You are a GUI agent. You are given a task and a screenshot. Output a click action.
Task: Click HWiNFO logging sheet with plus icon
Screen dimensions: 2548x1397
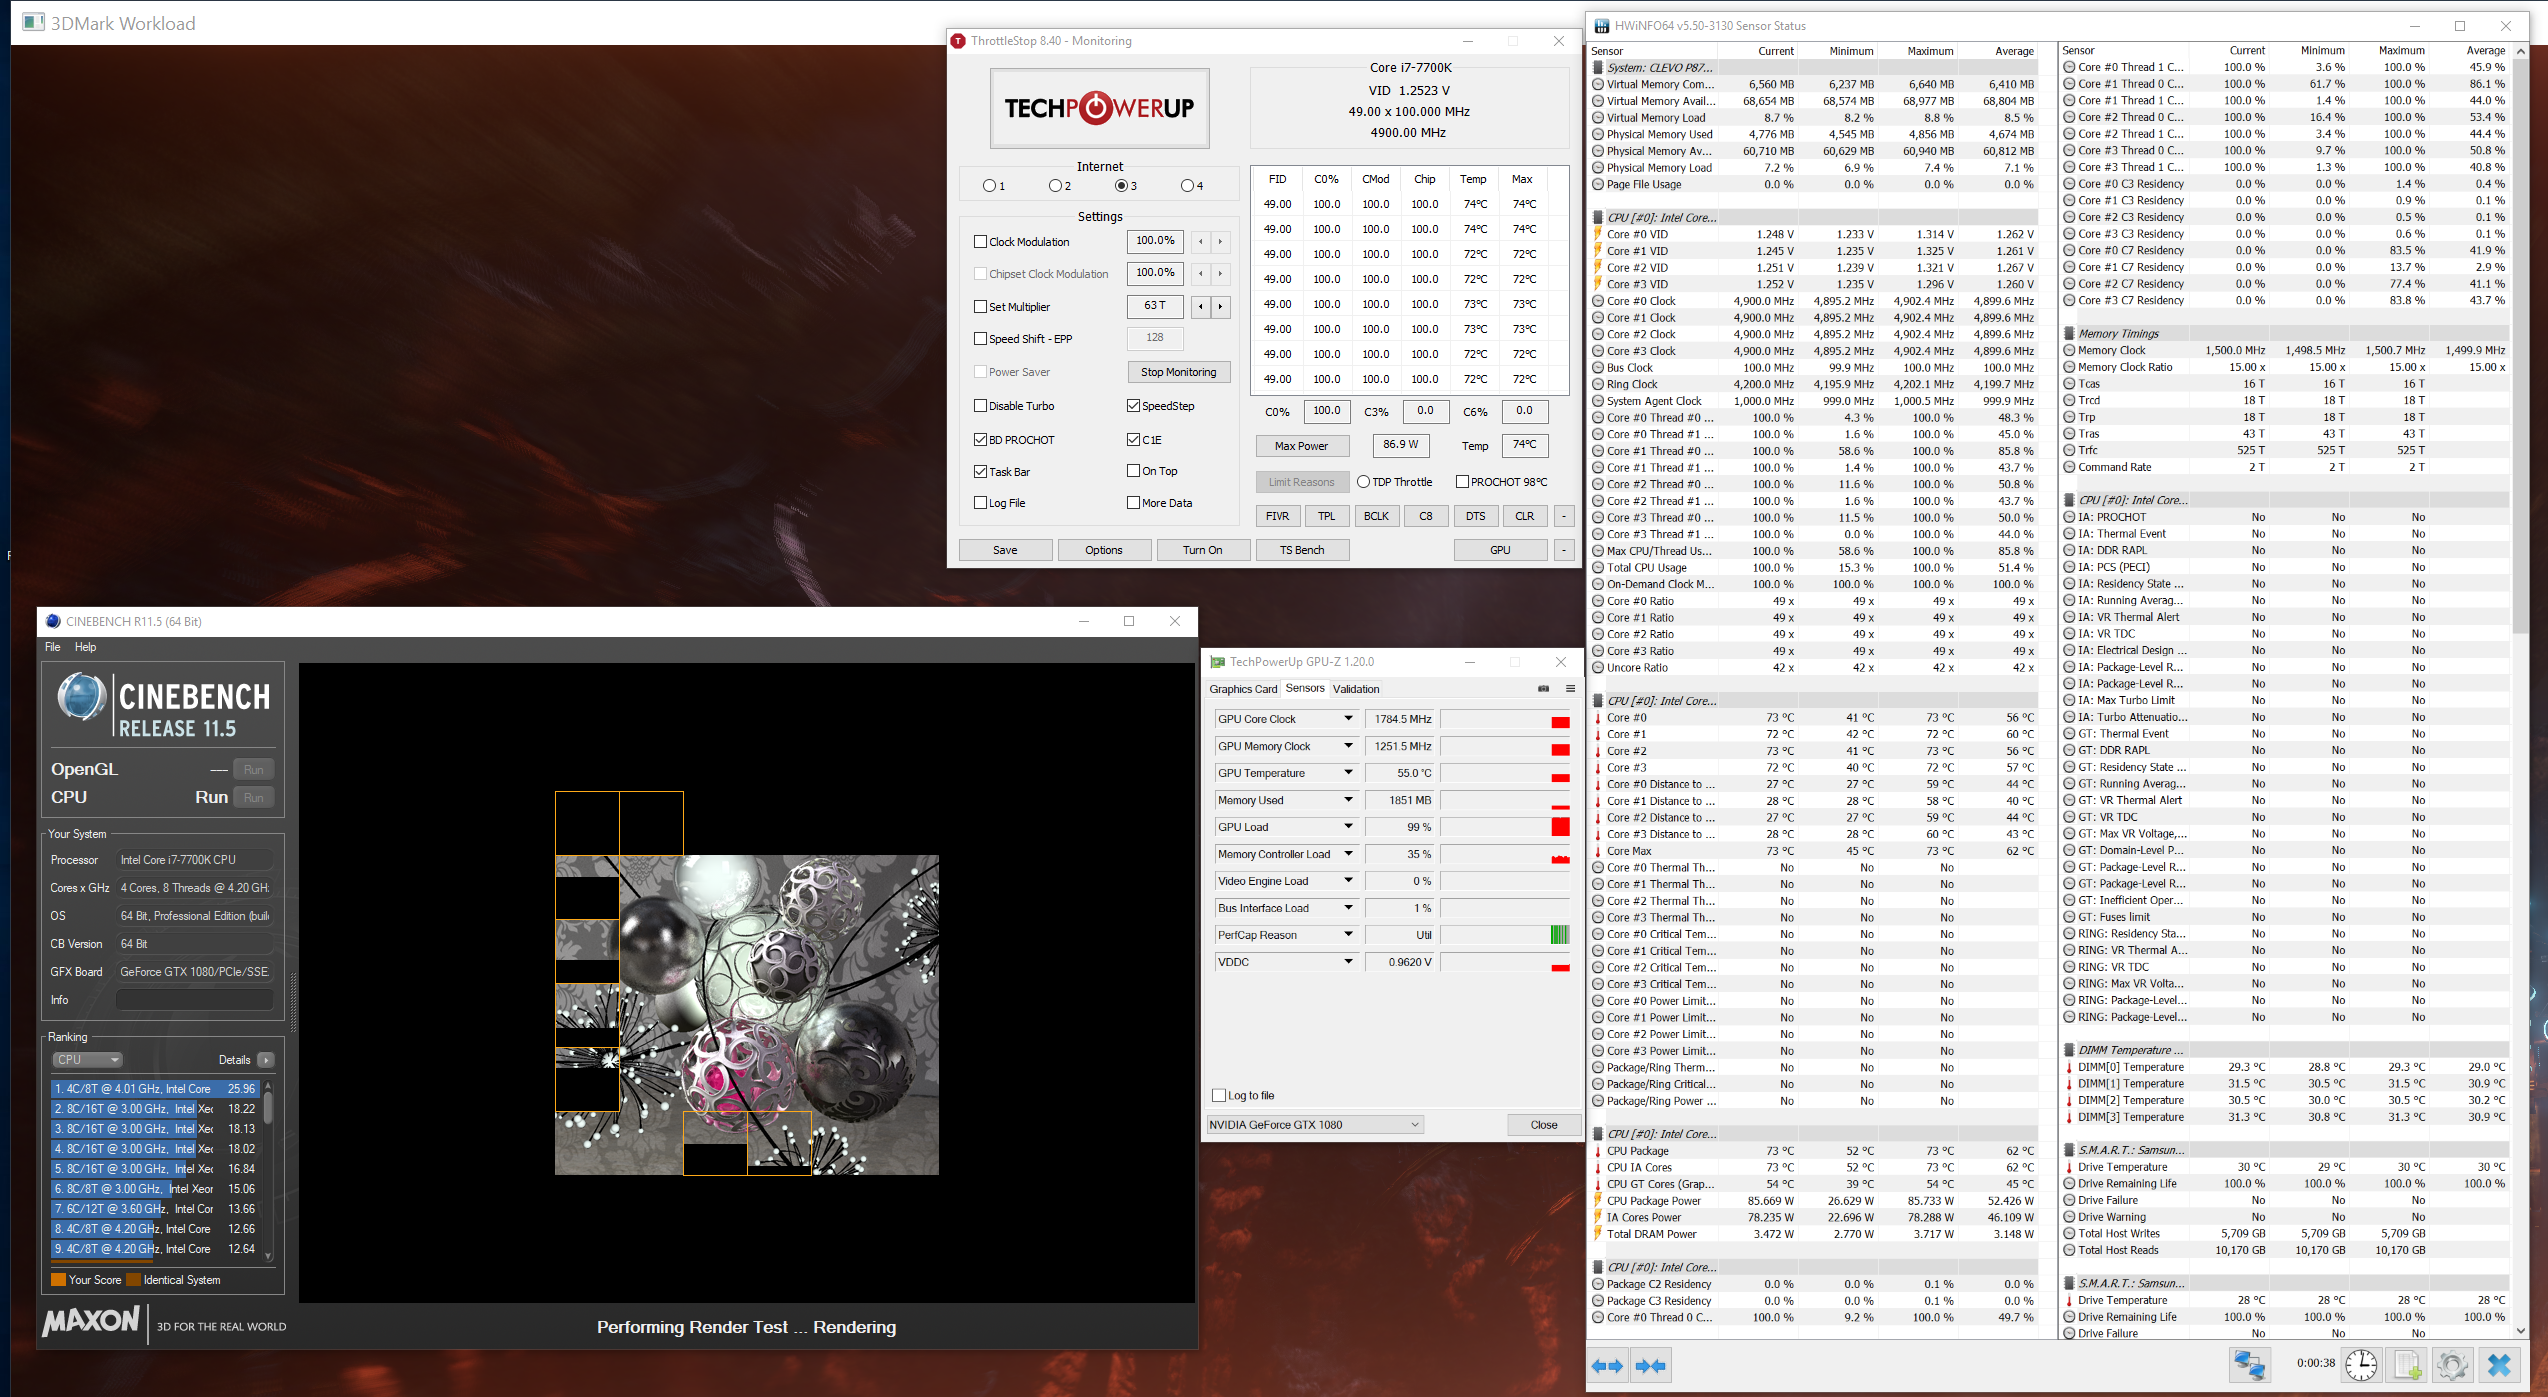pos(2407,1365)
